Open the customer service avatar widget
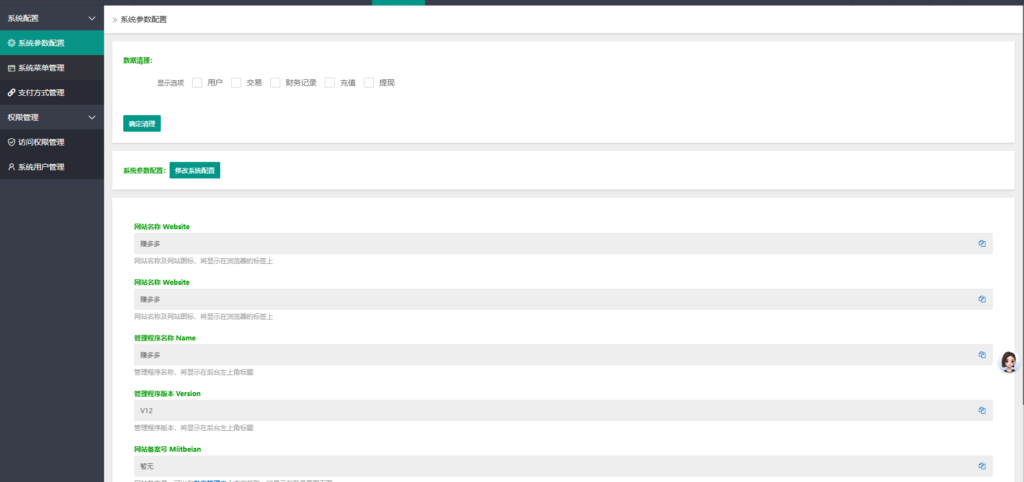The width and height of the screenshot is (1024, 482). click(1009, 361)
